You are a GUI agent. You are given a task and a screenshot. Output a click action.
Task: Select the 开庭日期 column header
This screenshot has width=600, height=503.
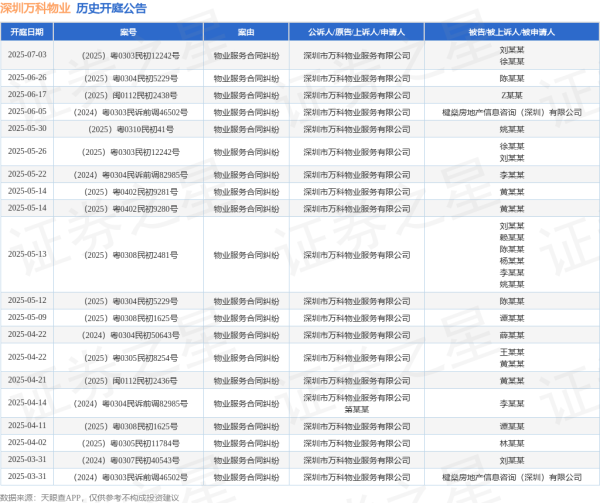click(27, 32)
